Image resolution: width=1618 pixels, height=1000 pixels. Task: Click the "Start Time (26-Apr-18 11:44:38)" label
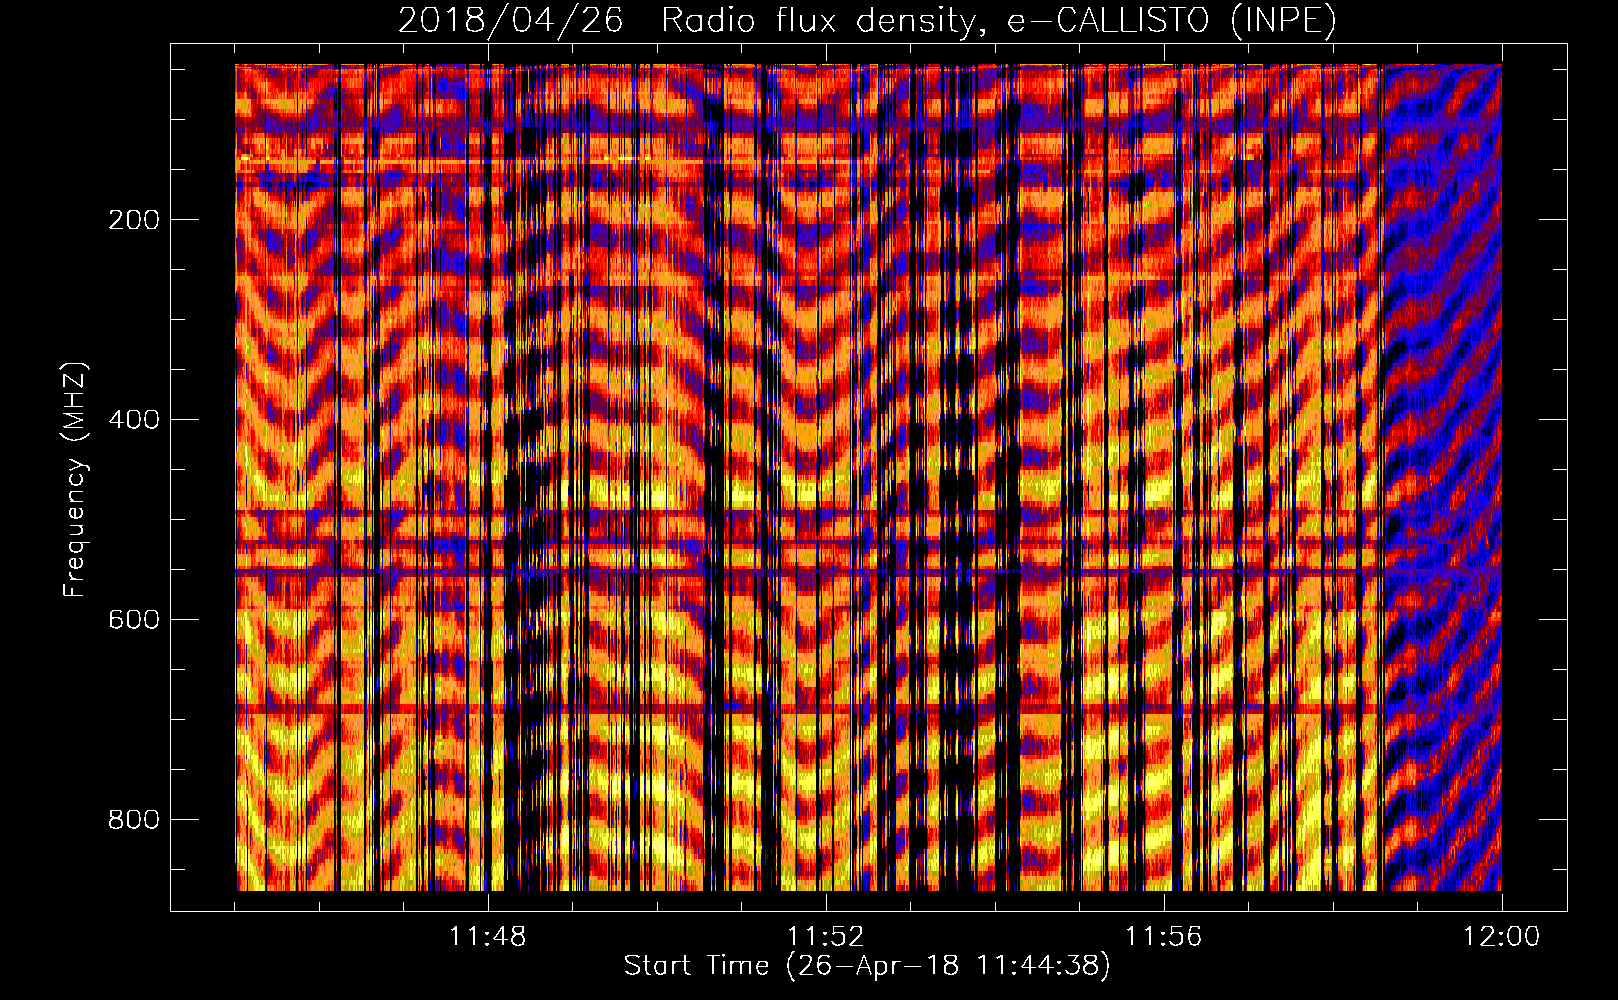867,966
